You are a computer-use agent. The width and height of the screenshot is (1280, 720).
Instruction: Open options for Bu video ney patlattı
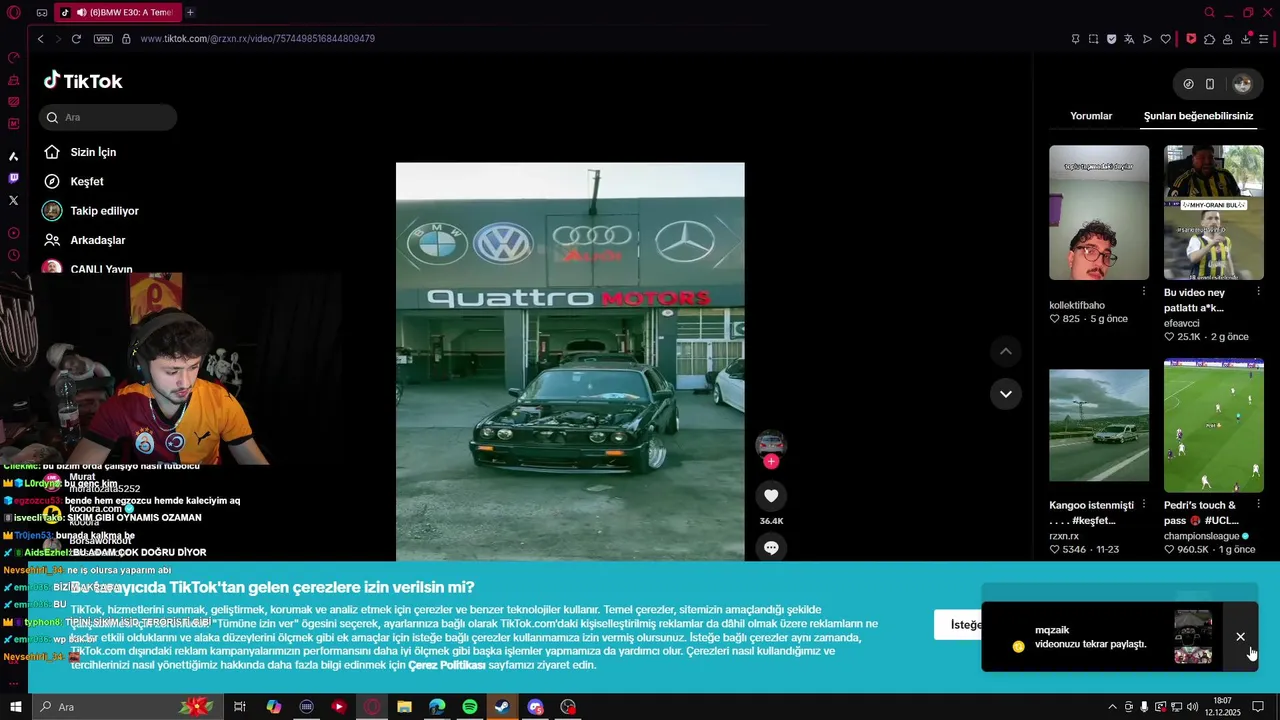[x=1259, y=292]
